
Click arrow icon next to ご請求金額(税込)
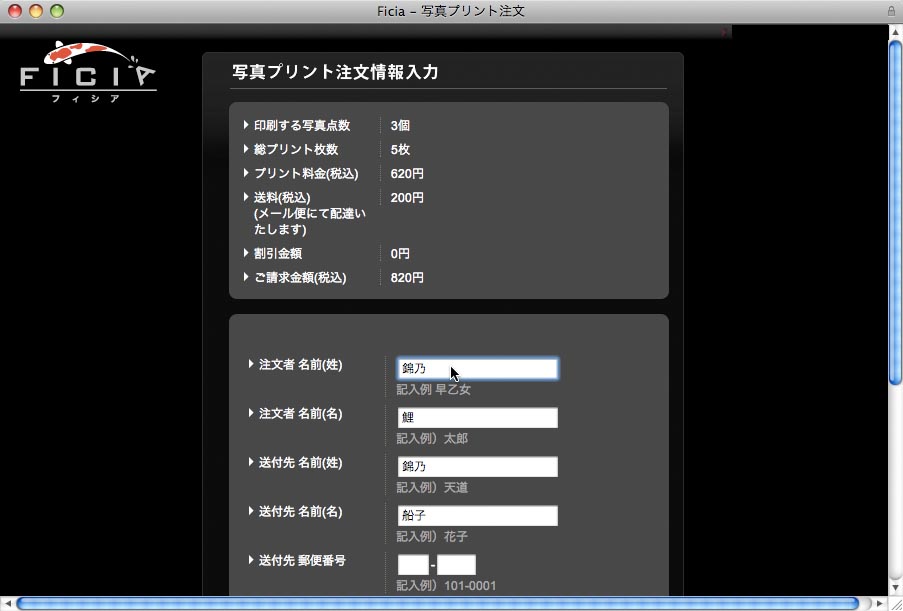pos(246,277)
